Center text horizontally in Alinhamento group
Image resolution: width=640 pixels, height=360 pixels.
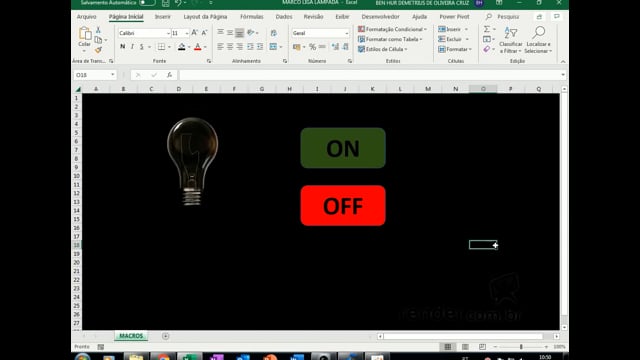(230, 47)
